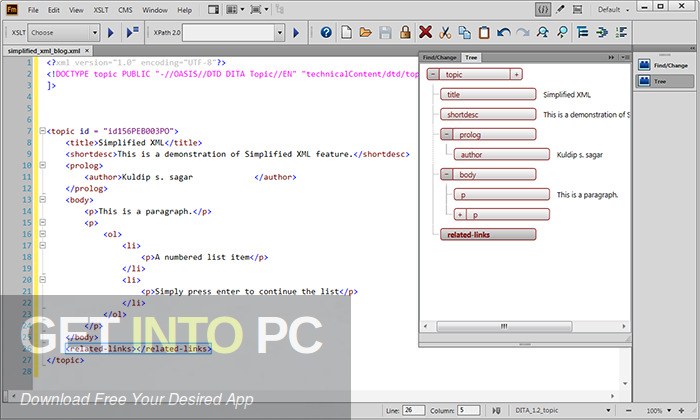
Task: Click the padlock lock icon in the toolbar
Action: (x=405, y=32)
